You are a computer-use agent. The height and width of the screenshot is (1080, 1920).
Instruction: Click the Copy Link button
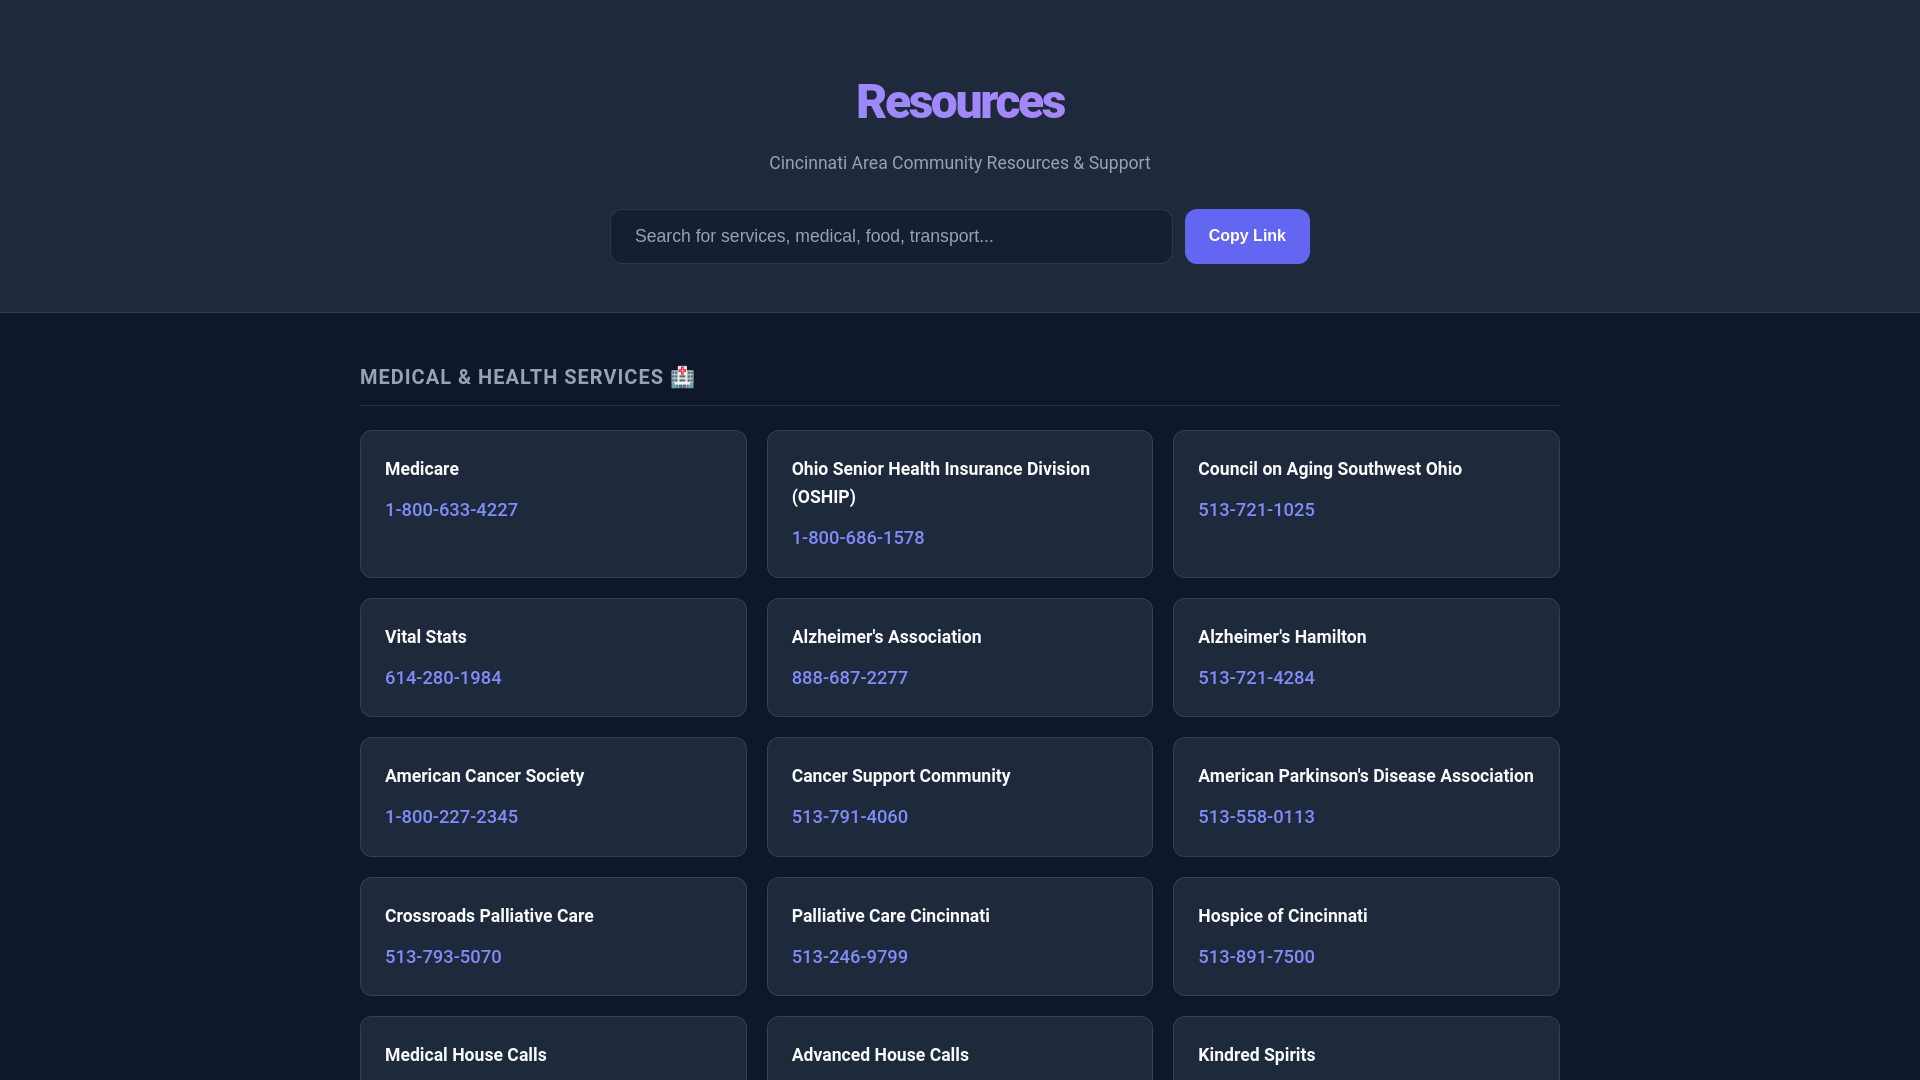(x=1247, y=236)
